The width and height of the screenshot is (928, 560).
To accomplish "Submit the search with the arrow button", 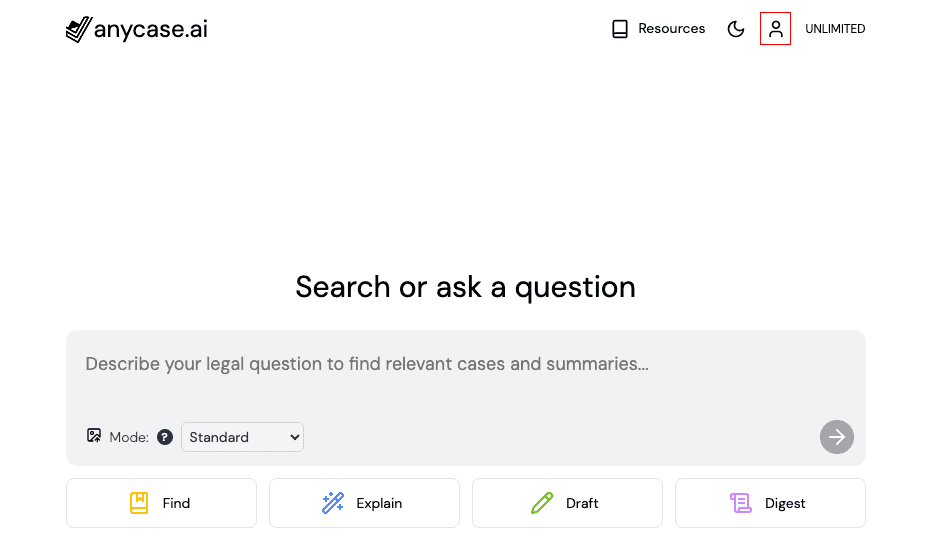I will (x=836, y=437).
